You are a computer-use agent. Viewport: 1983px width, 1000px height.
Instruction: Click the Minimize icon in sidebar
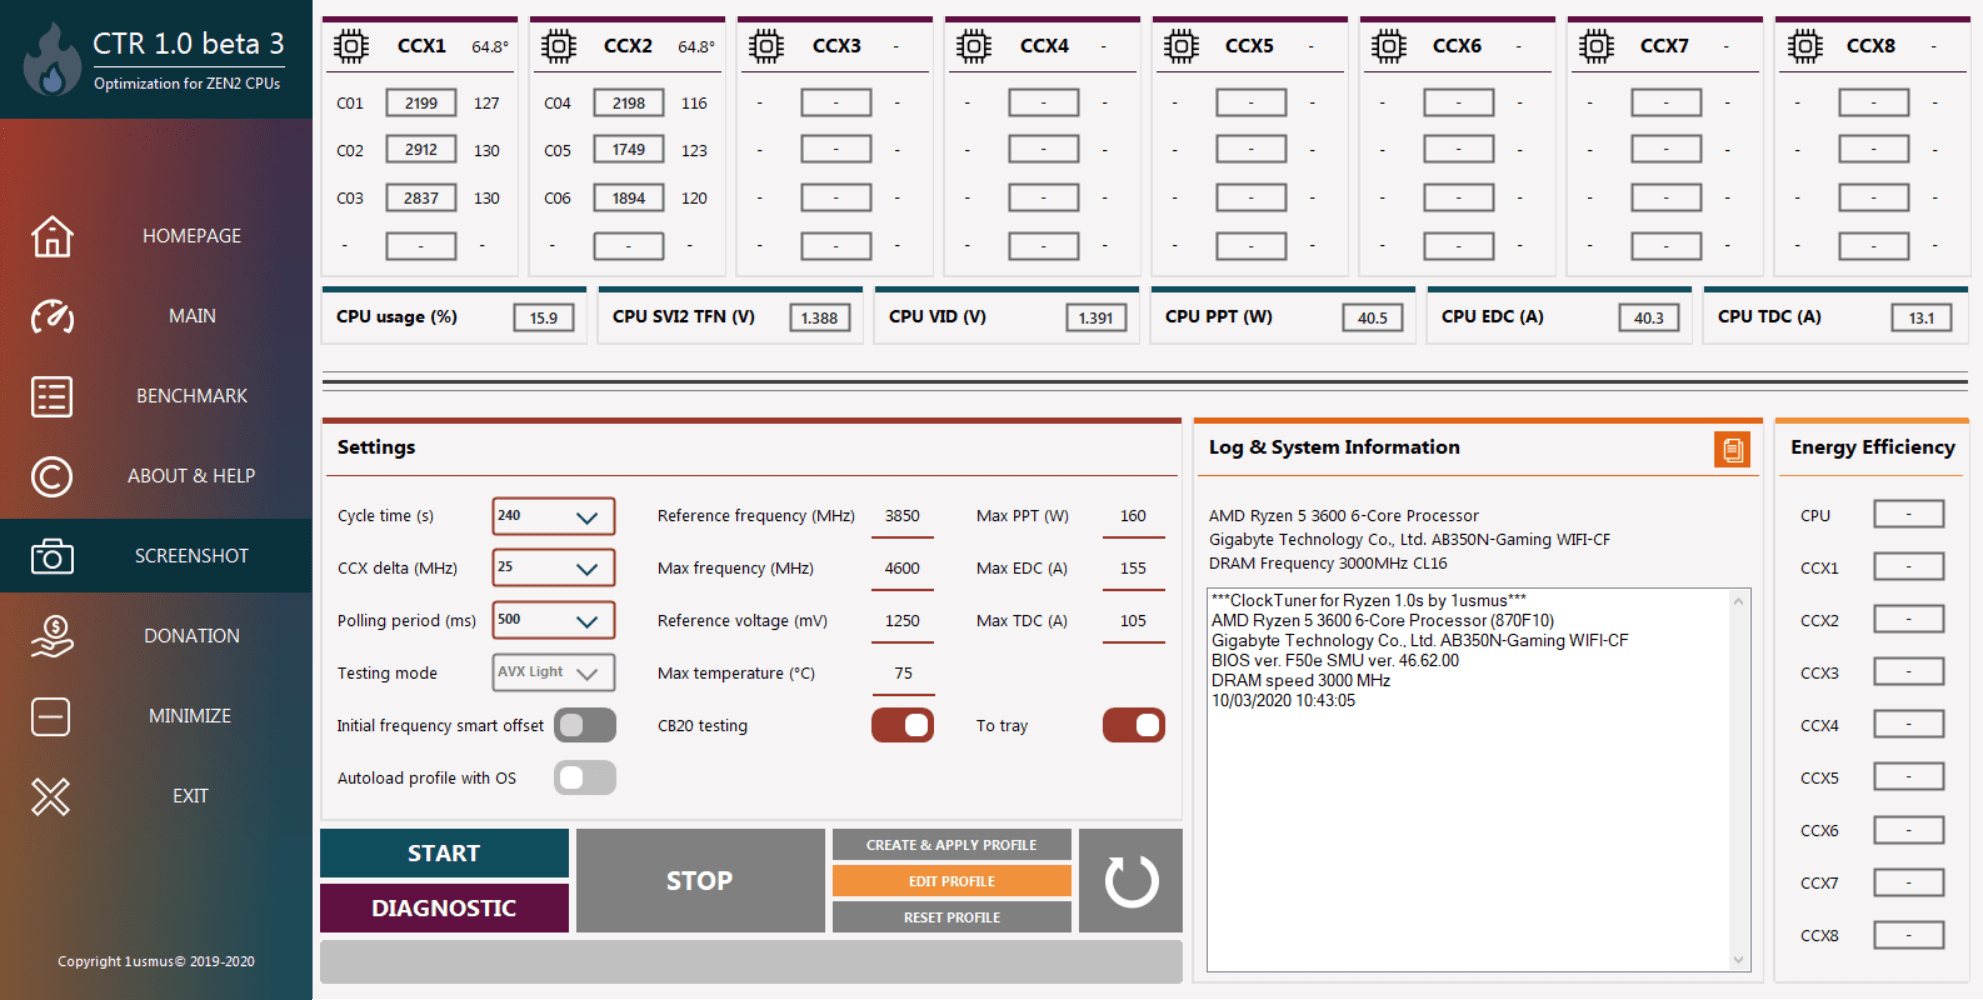pyautogui.click(x=51, y=716)
